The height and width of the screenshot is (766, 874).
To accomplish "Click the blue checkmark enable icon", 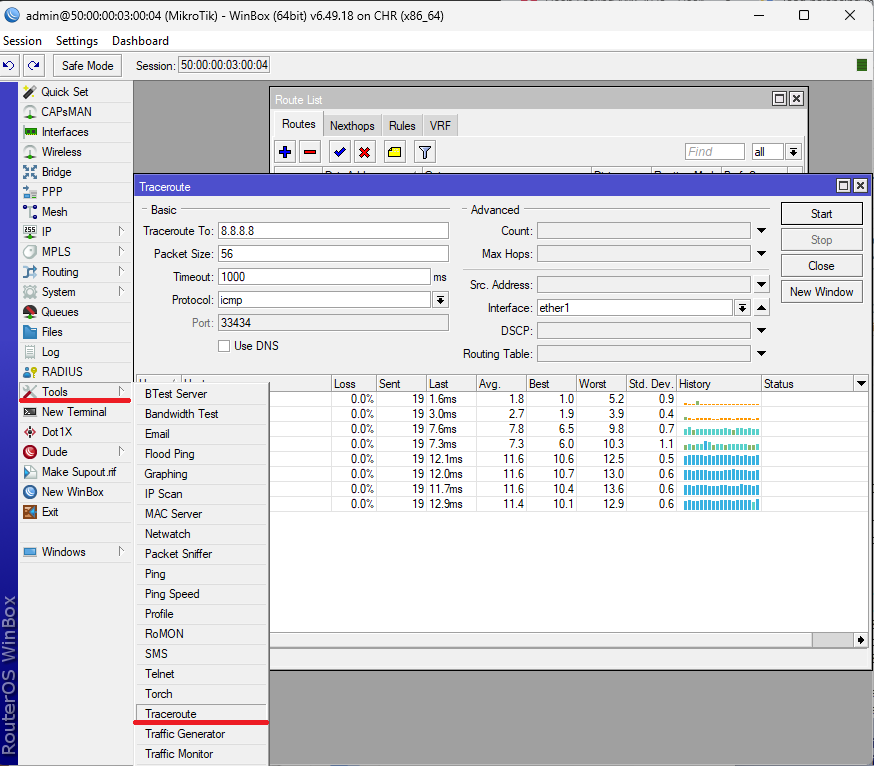I will (340, 152).
